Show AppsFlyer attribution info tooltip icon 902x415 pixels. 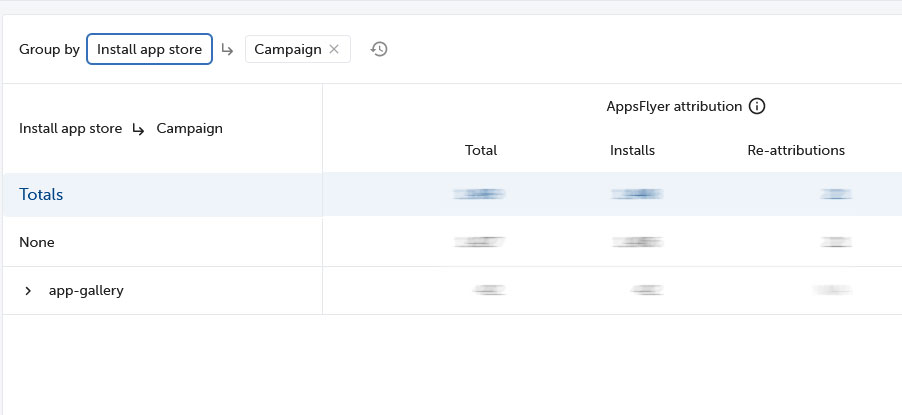pos(757,106)
